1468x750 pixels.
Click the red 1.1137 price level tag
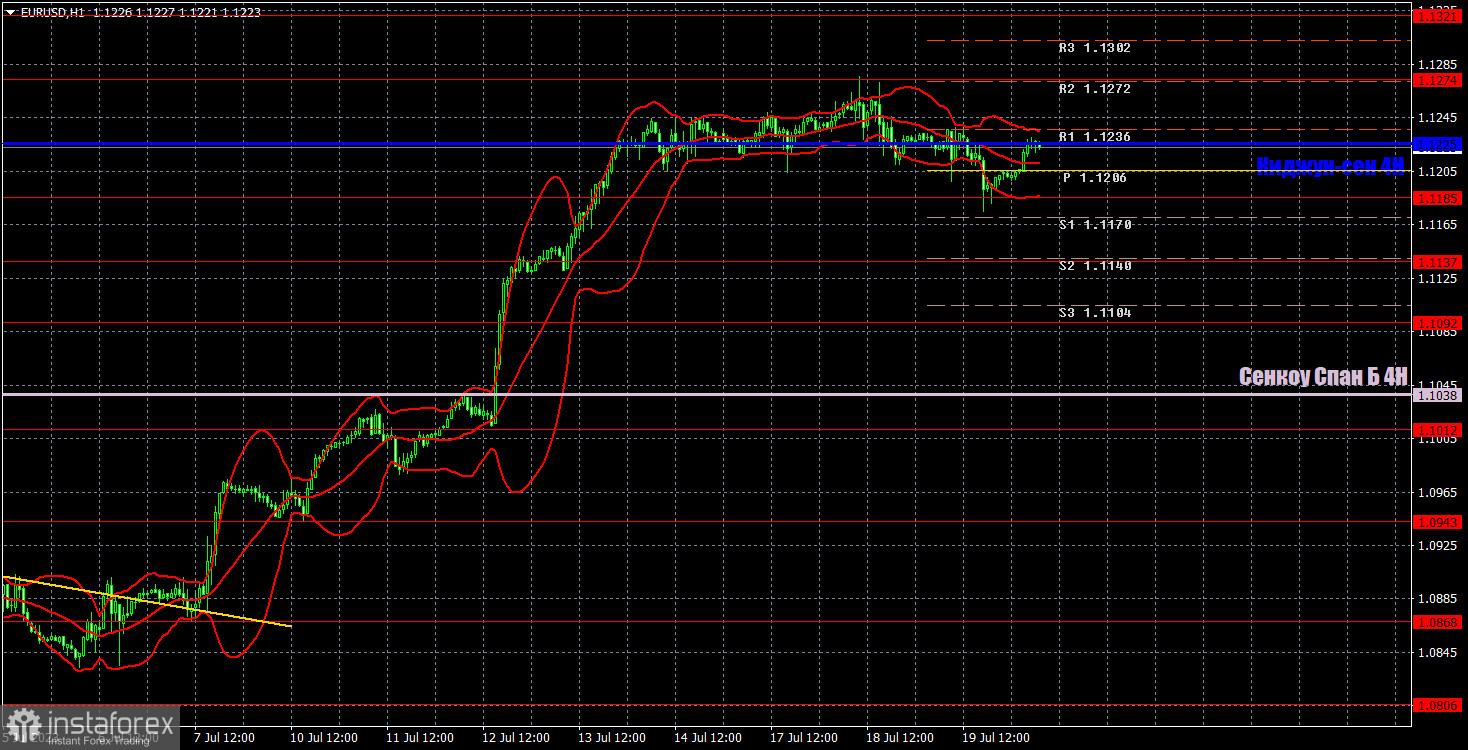point(1438,262)
